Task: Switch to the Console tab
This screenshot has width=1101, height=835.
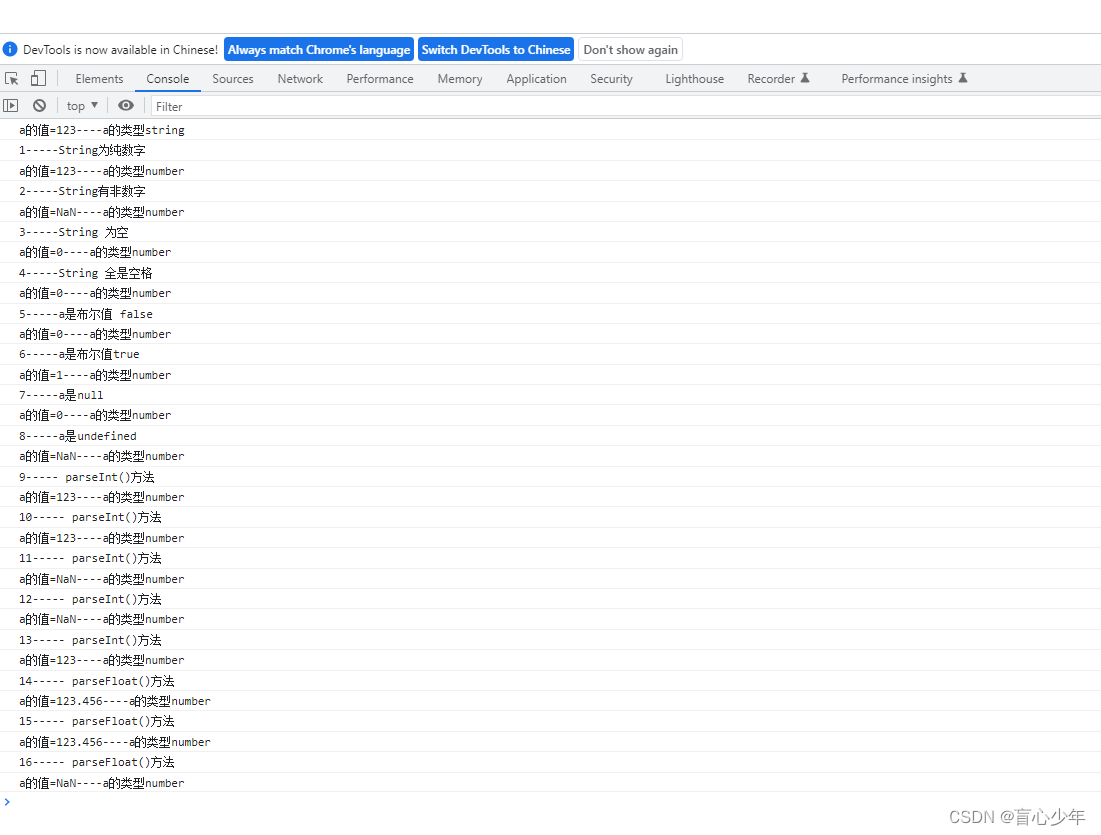Action: click(168, 79)
